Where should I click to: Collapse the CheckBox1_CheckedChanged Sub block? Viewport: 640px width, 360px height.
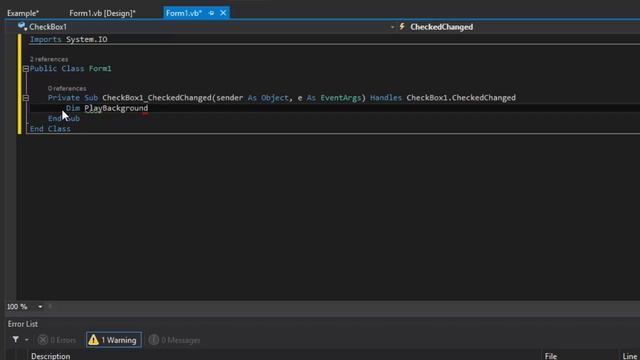[x=26, y=98]
